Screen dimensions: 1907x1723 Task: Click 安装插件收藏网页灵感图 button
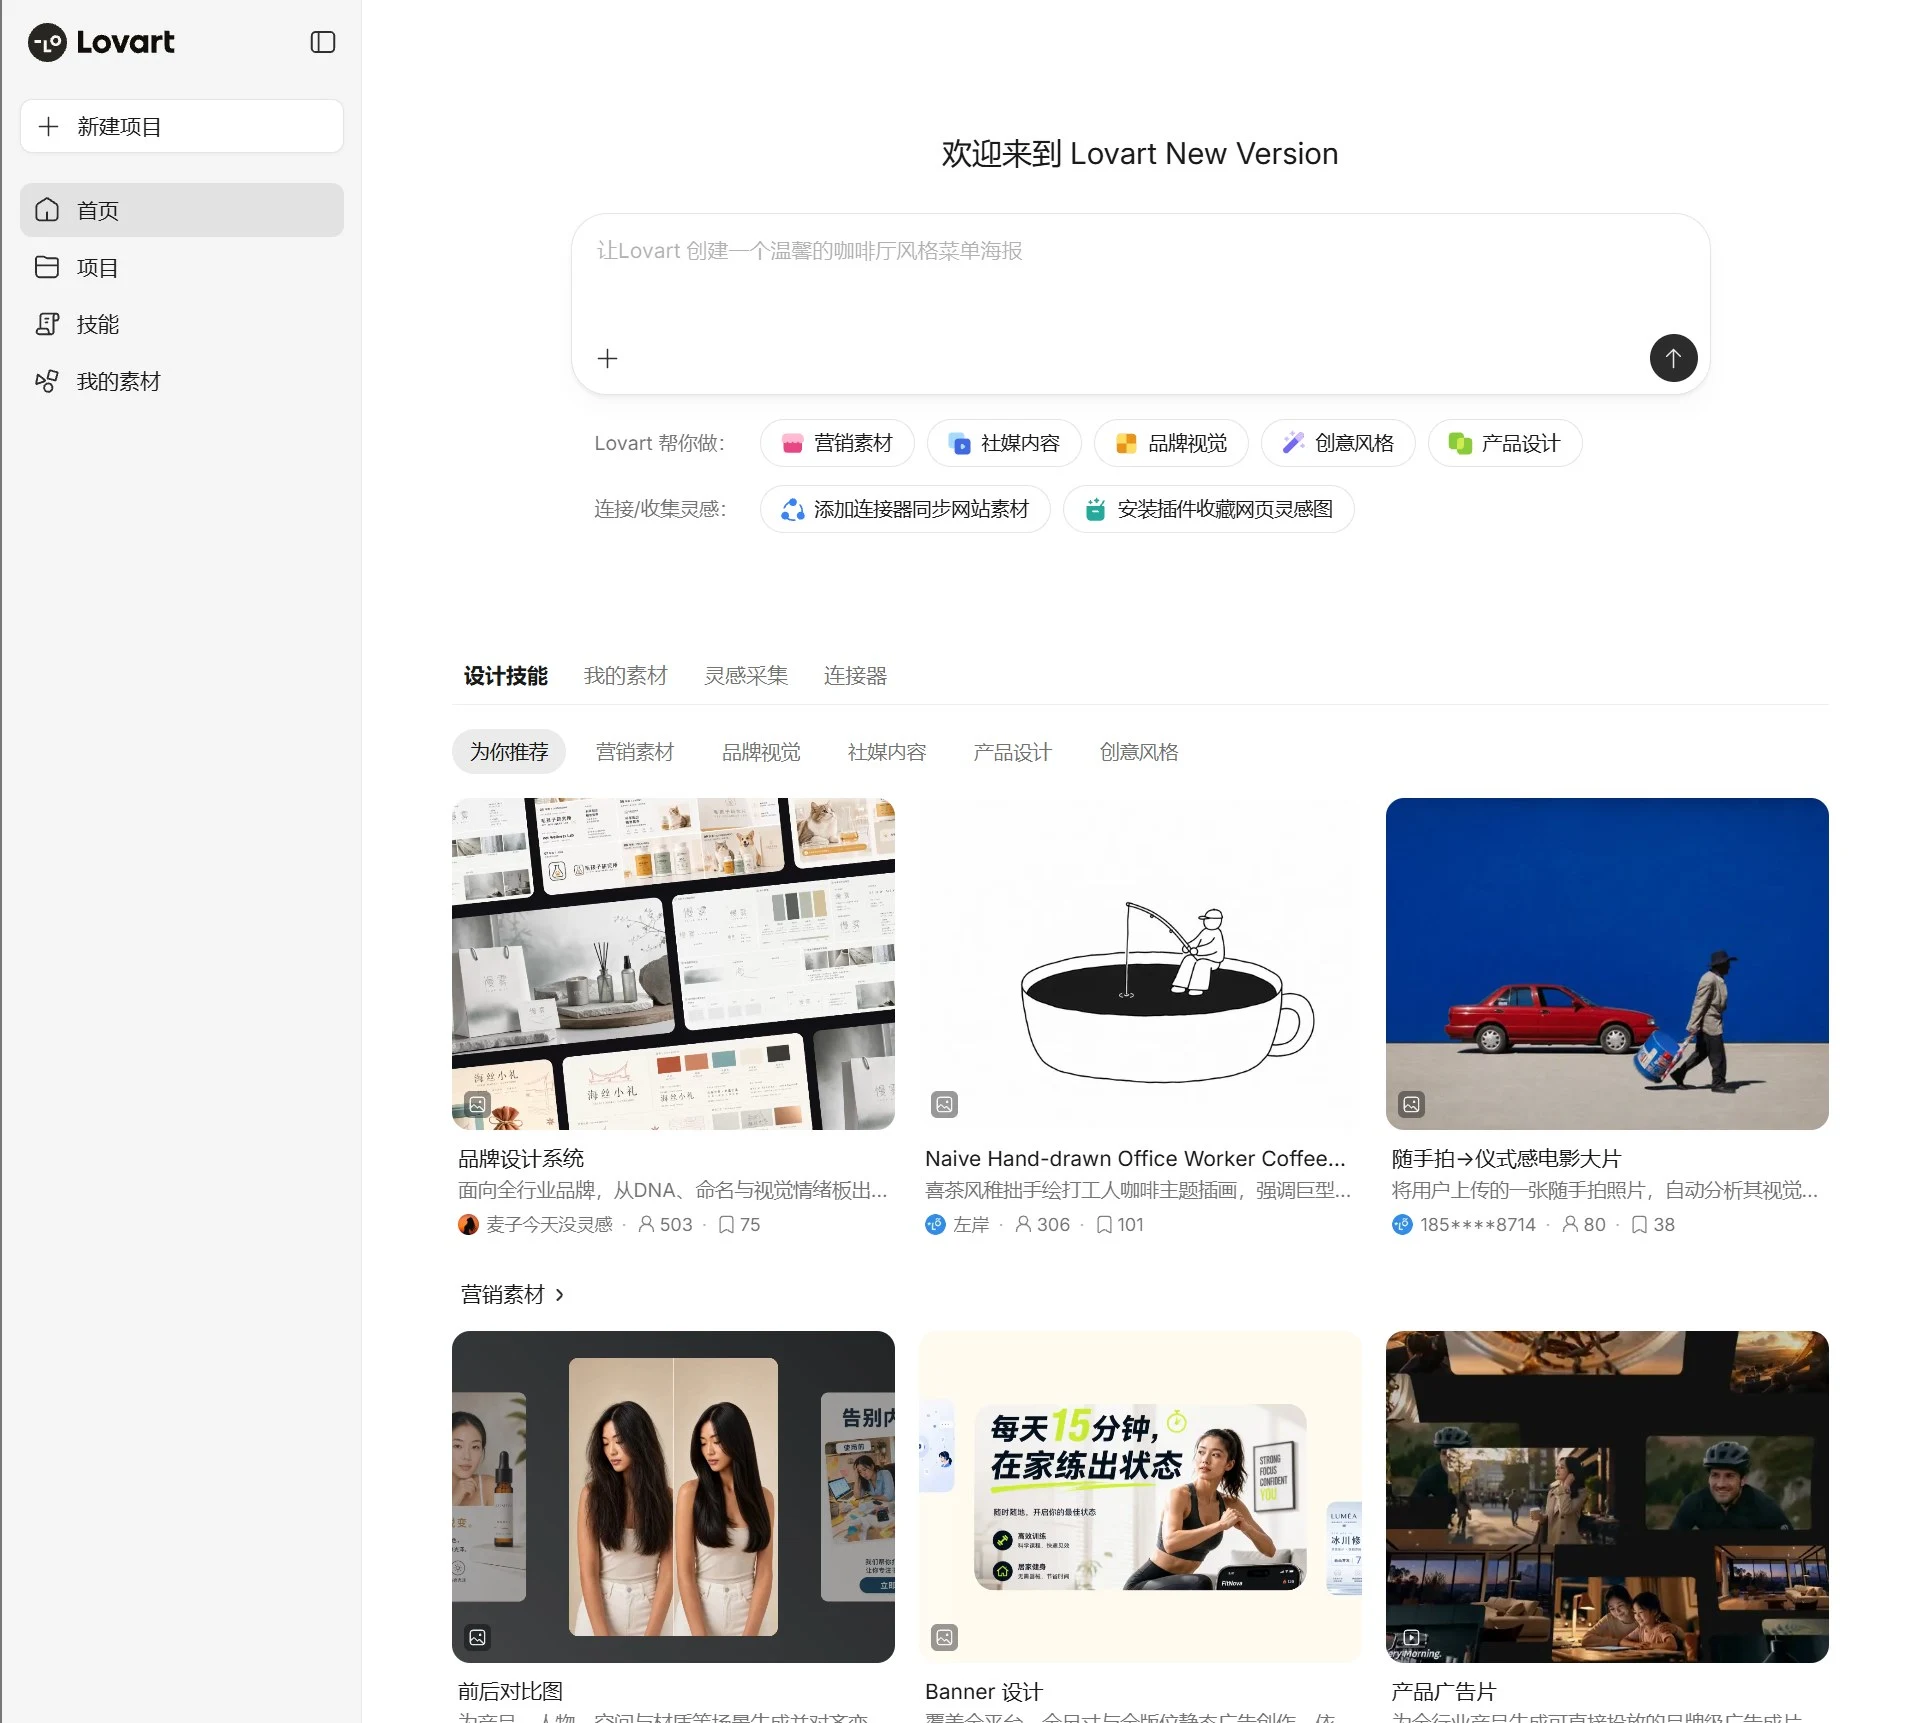click(x=1209, y=509)
